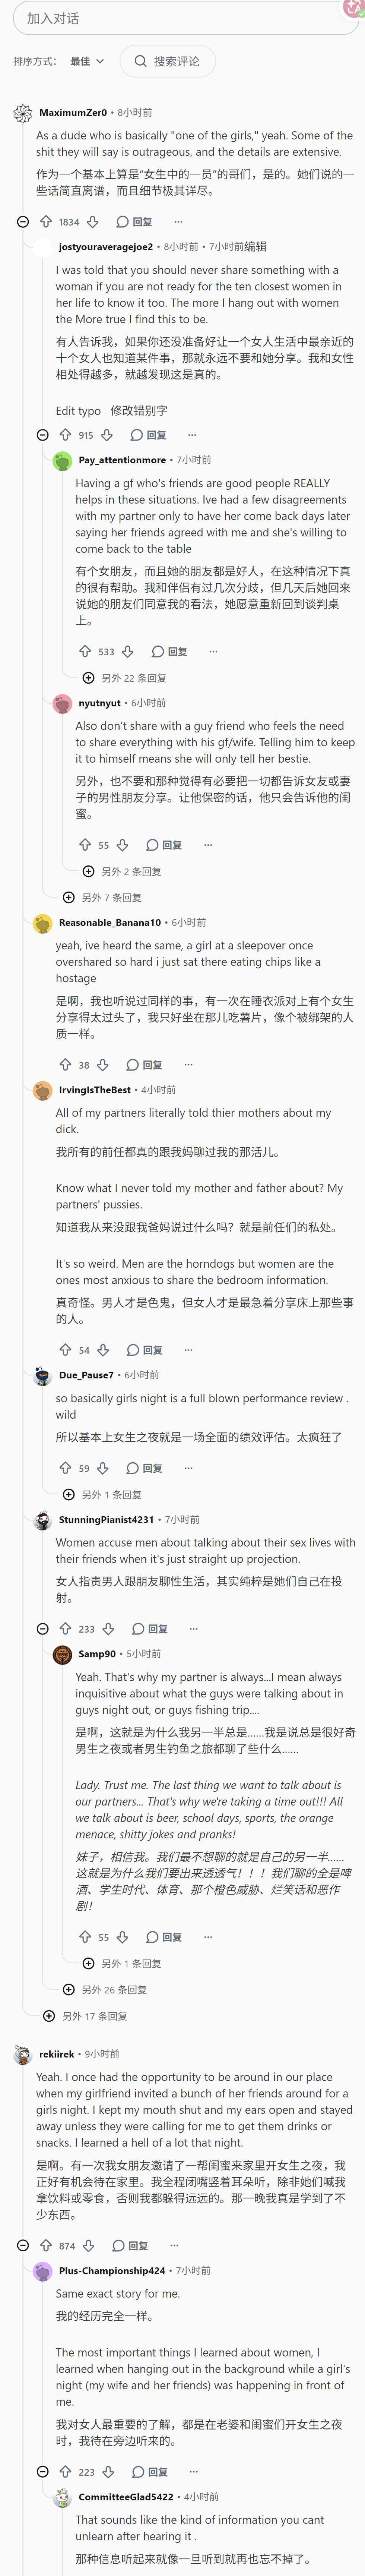Collapse StunningPianist4231's comment thread
The image size is (365, 2576).
[x=42, y=1629]
